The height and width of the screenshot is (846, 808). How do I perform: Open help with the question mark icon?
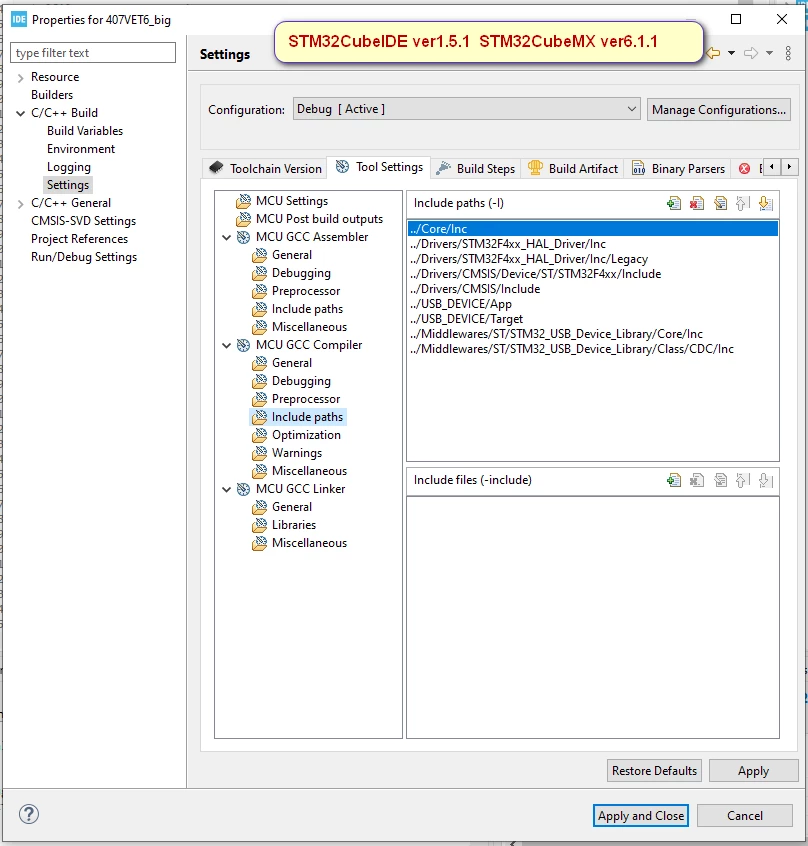29,814
